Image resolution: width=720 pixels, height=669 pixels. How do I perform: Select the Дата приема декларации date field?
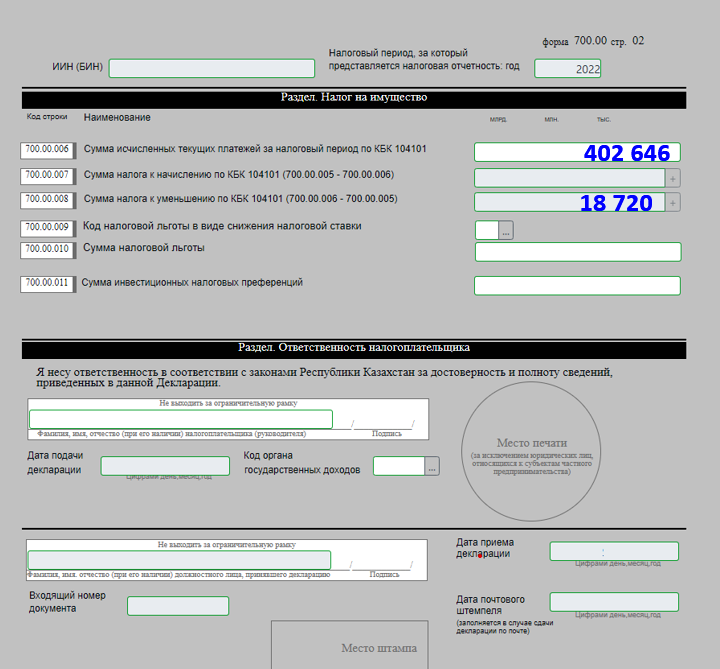[613, 551]
